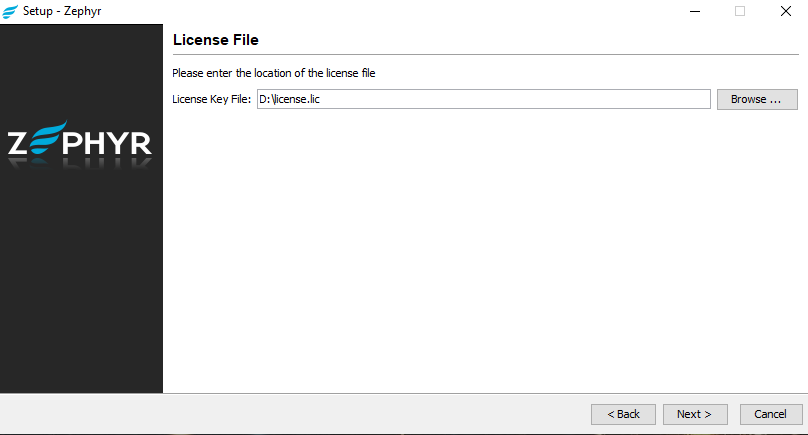Open the Browse... file picker
The width and height of the screenshot is (808, 435).
pyautogui.click(x=756, y=99)
